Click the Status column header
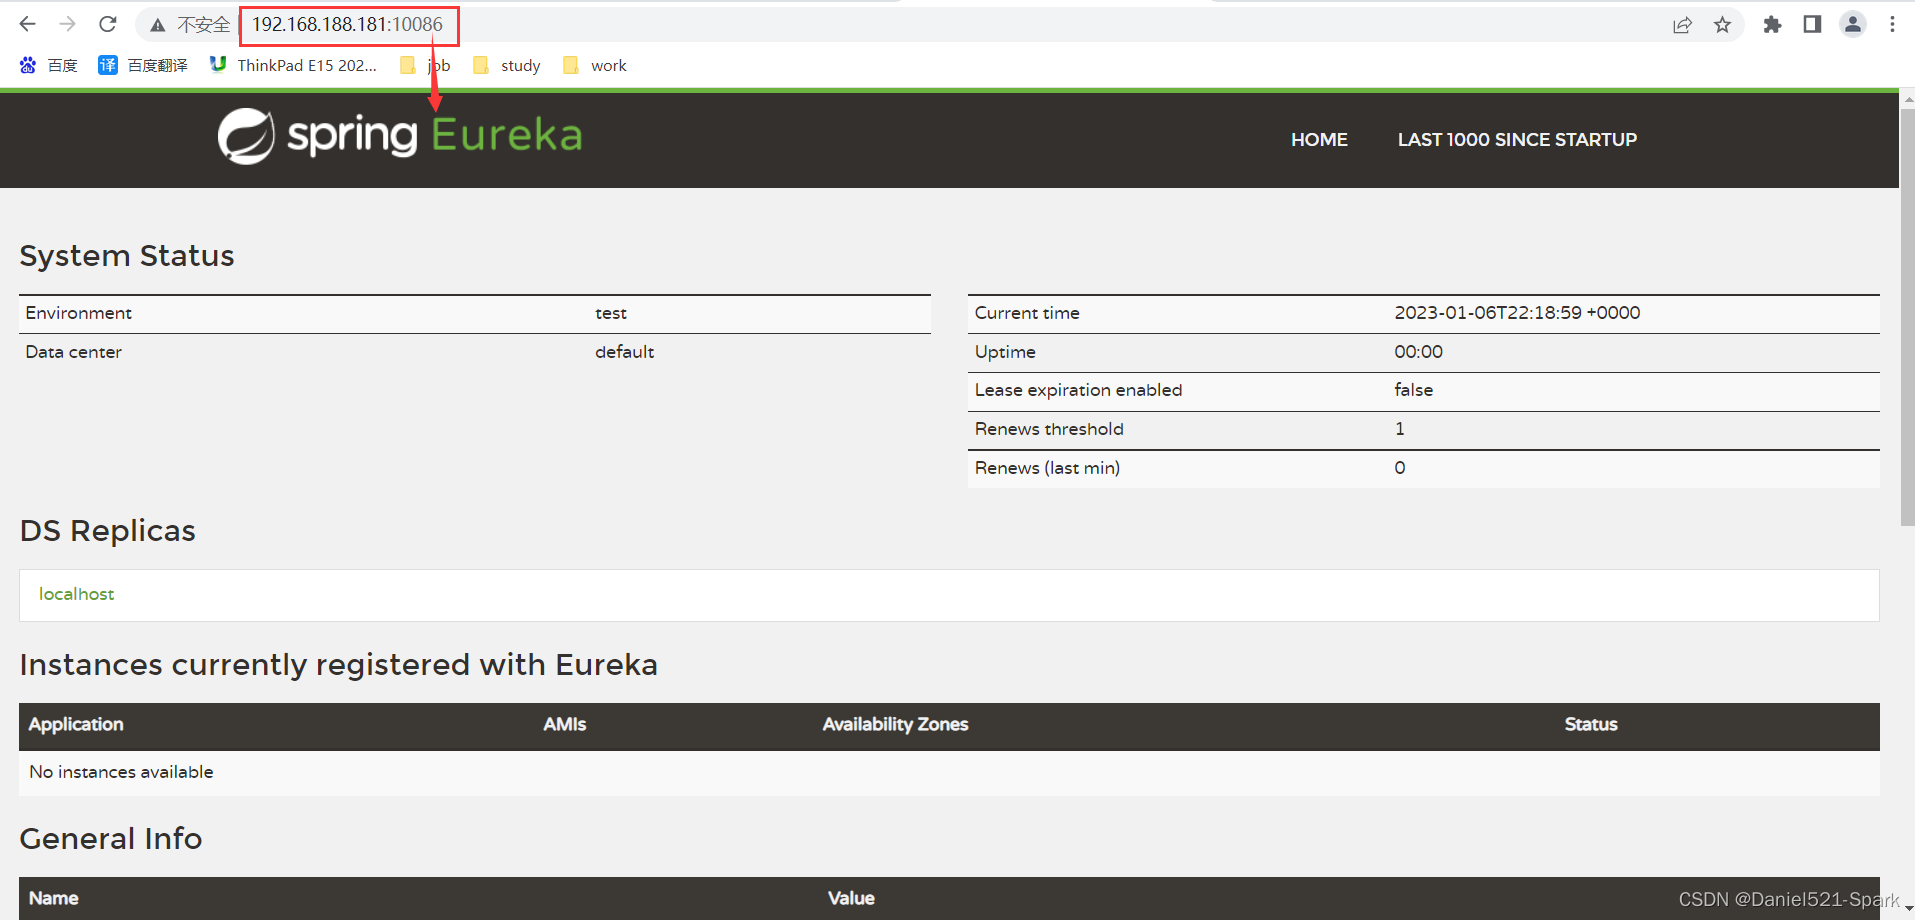1915x920 pixels. [1591, 724]
